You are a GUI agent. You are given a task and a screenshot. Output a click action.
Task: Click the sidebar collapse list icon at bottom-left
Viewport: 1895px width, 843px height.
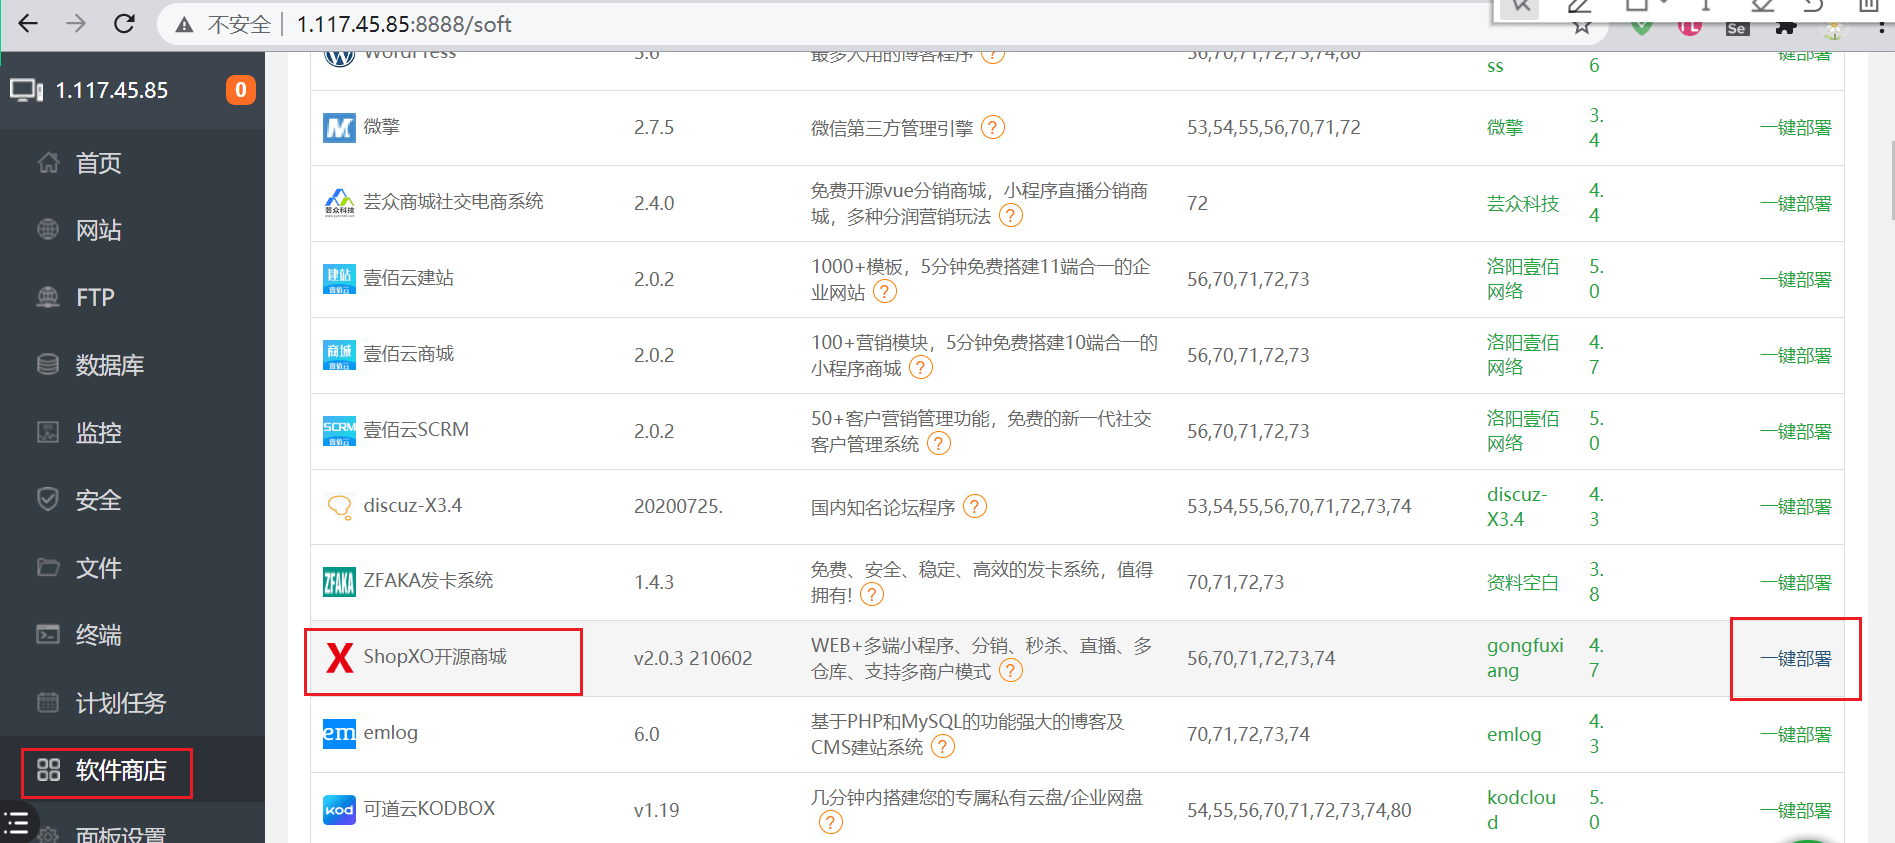[16, 824]
